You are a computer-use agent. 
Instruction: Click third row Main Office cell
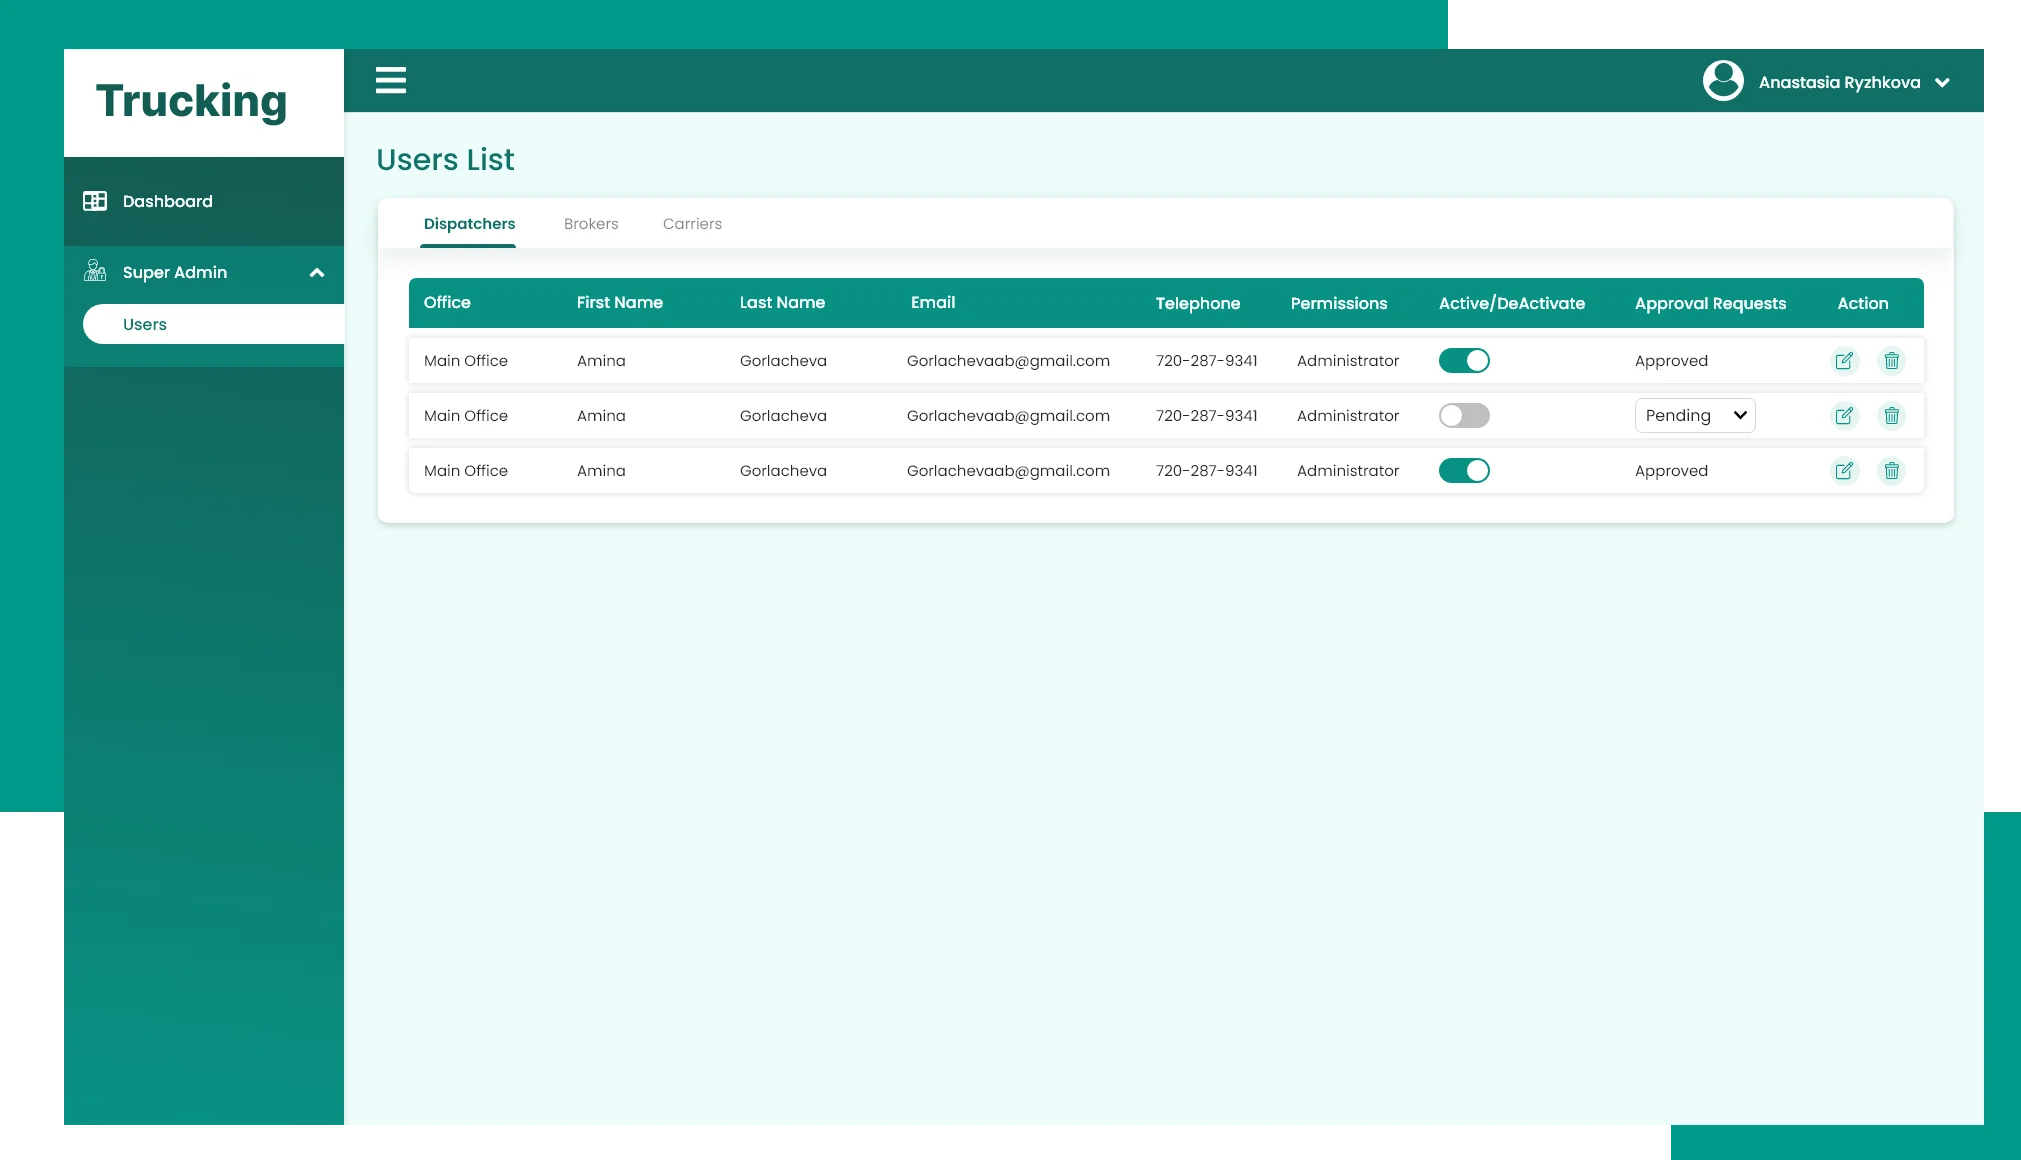(x=465, y=470)
